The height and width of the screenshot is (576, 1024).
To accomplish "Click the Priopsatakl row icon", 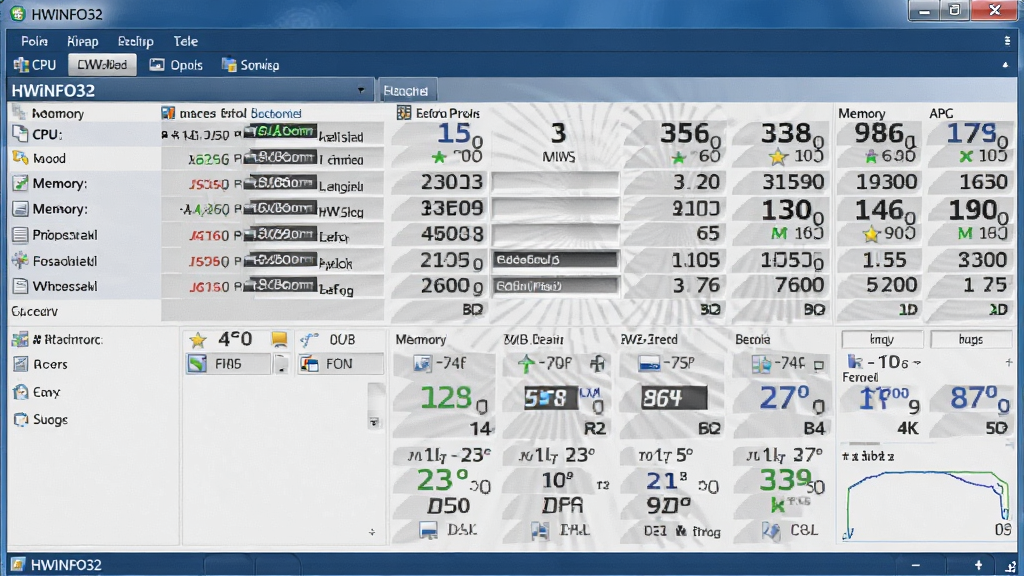I will 20,234.
